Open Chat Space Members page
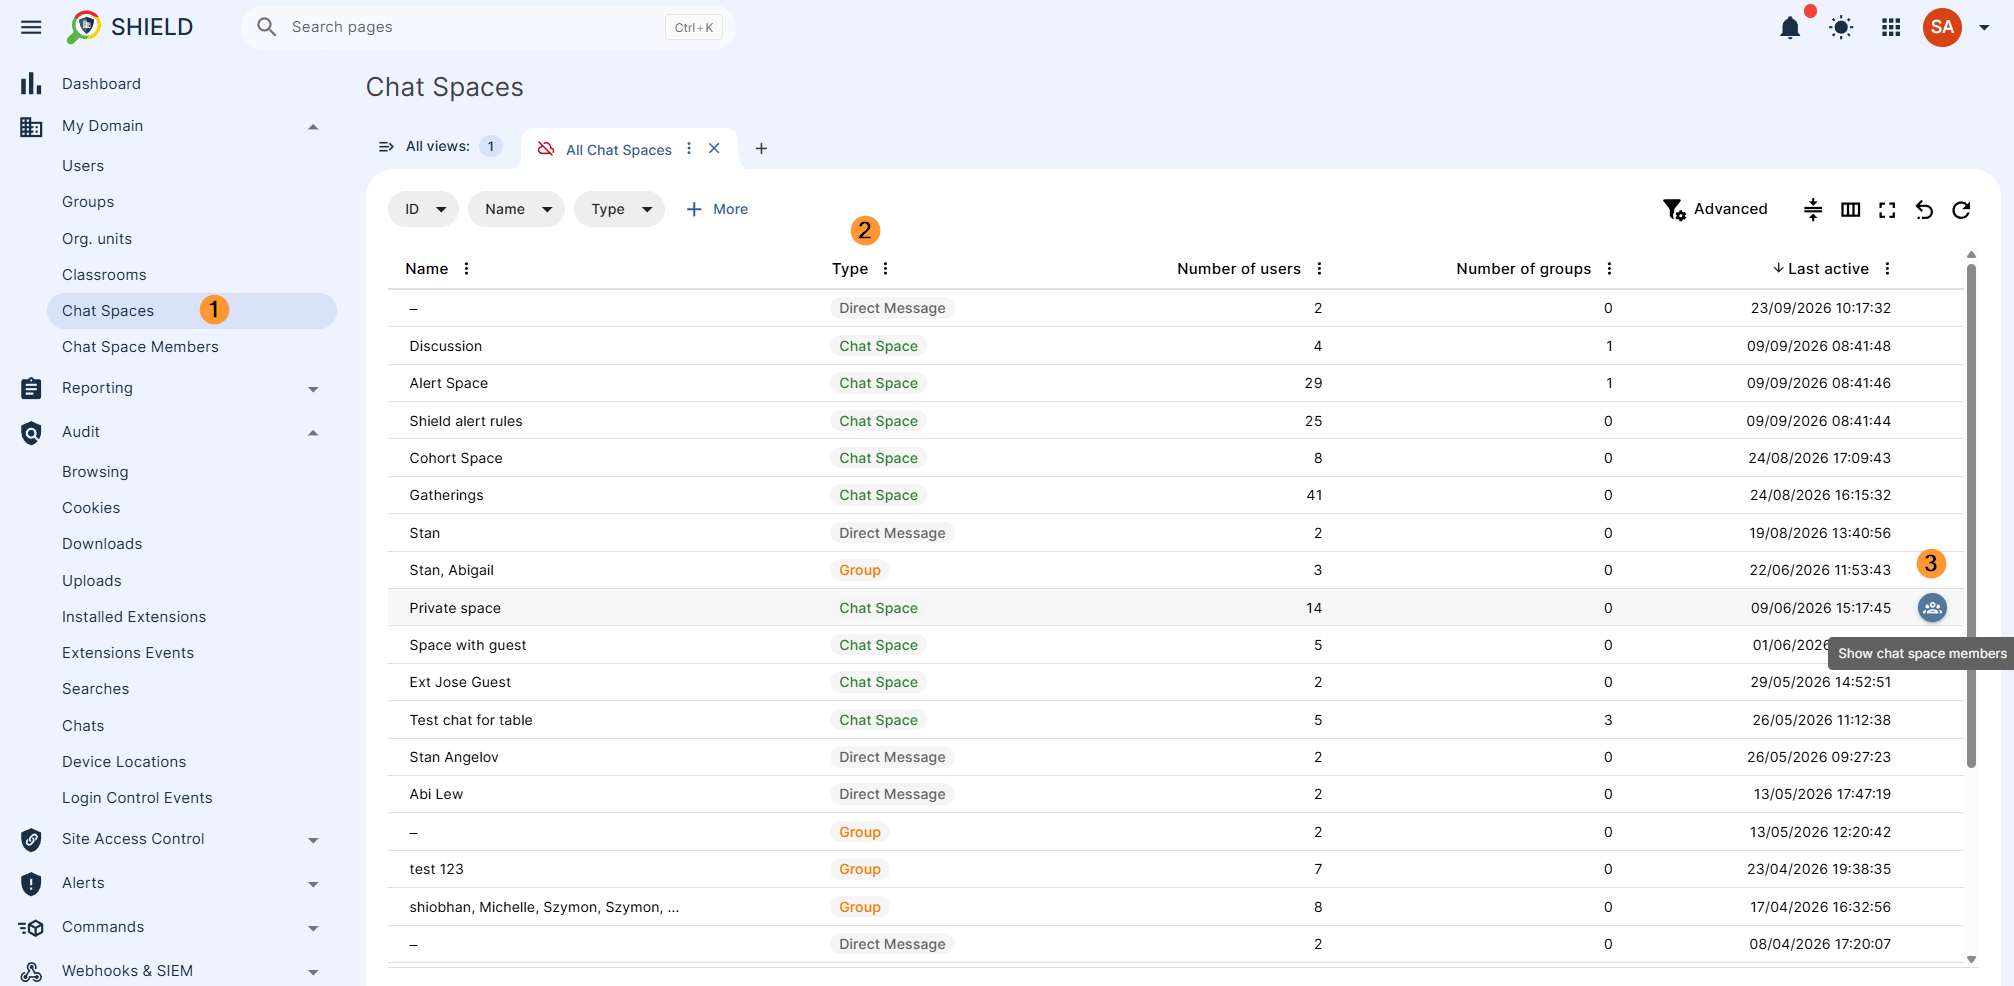The height and width of the screenshot is (986, 2014). (140, 347)
